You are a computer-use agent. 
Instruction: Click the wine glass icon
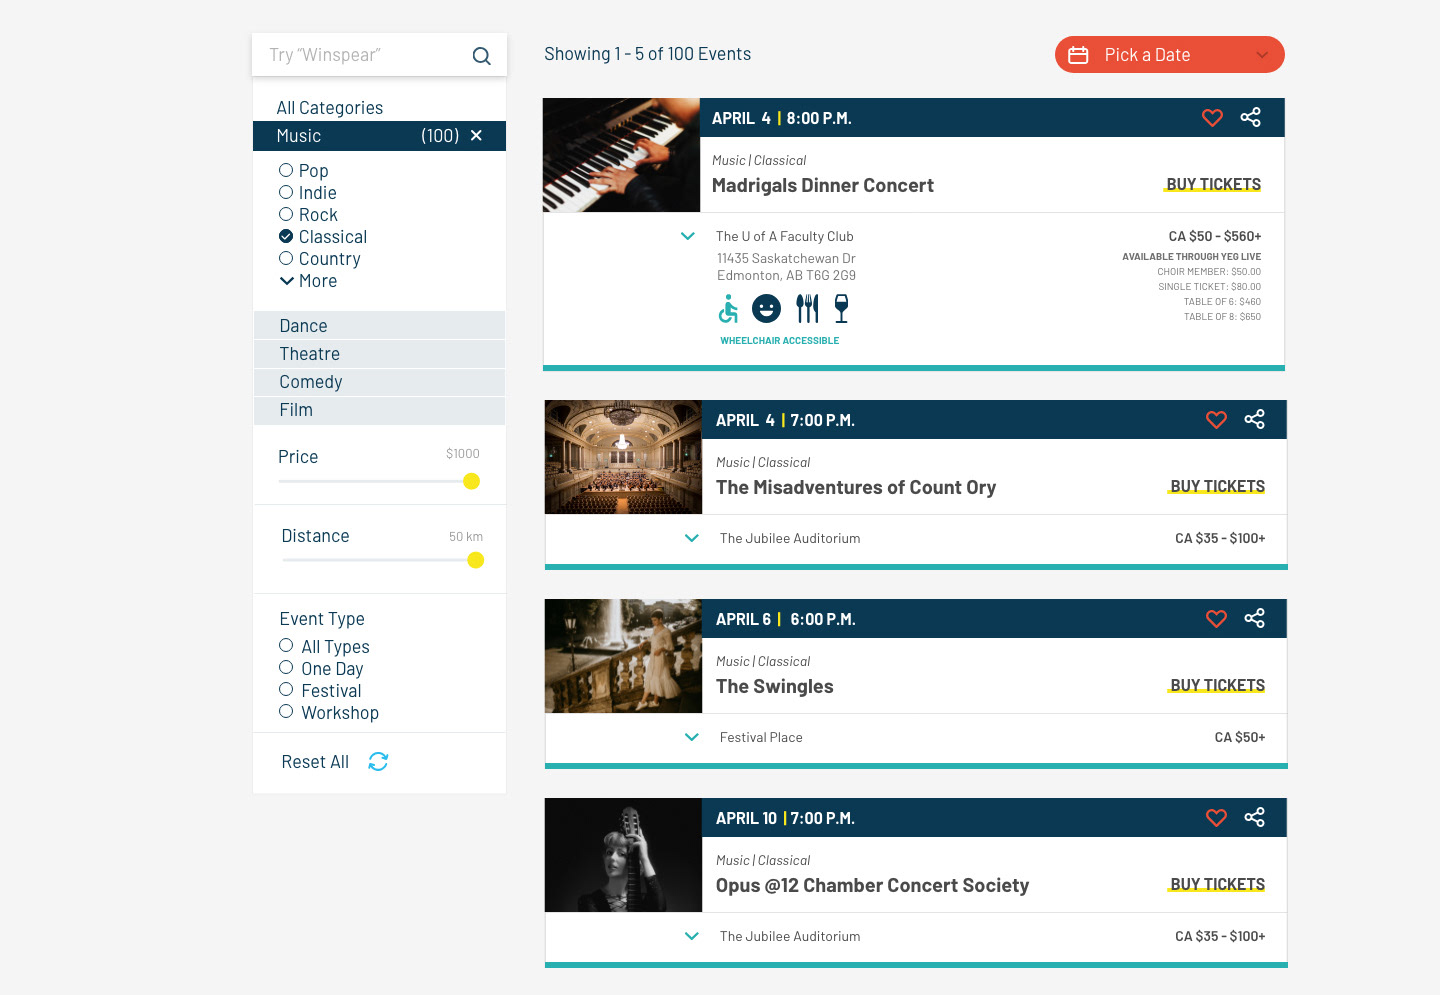(841, 309)
